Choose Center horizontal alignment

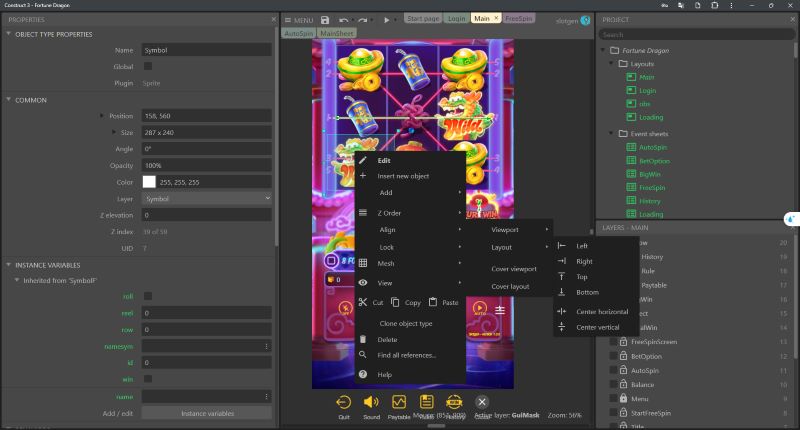click(x=596, y=311)
